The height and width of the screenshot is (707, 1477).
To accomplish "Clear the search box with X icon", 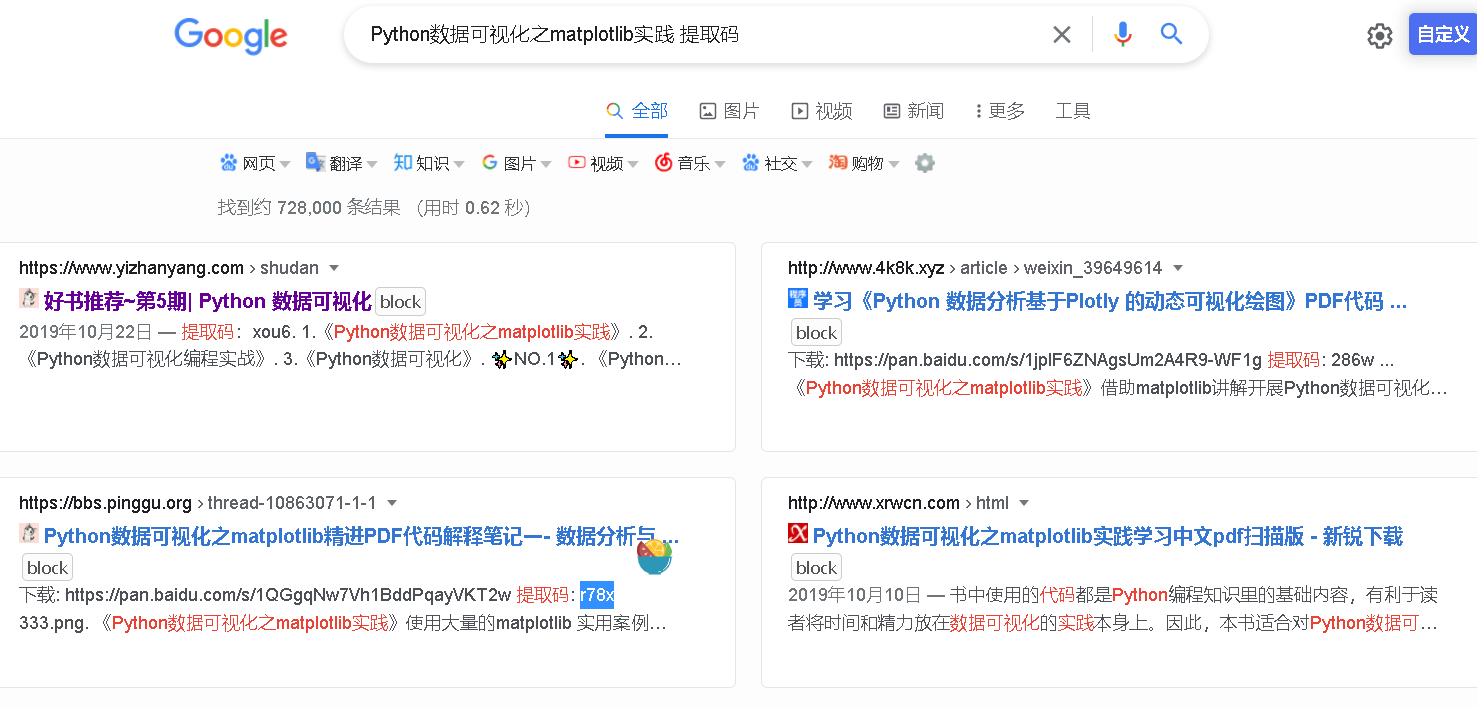I will [x=1062, y=35].
